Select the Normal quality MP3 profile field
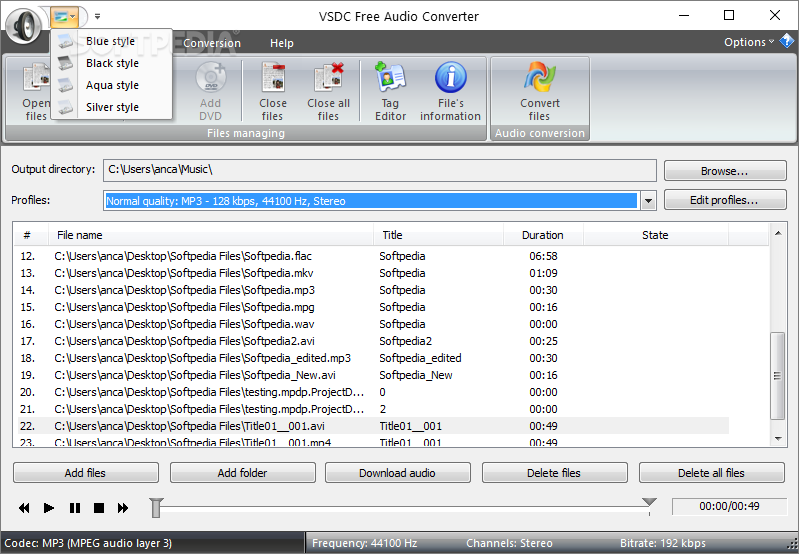 pyautogui.click(x=371, y=201)
